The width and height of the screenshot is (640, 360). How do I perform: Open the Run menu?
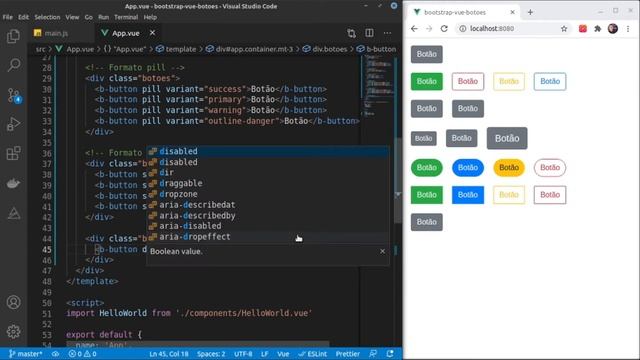103,17
